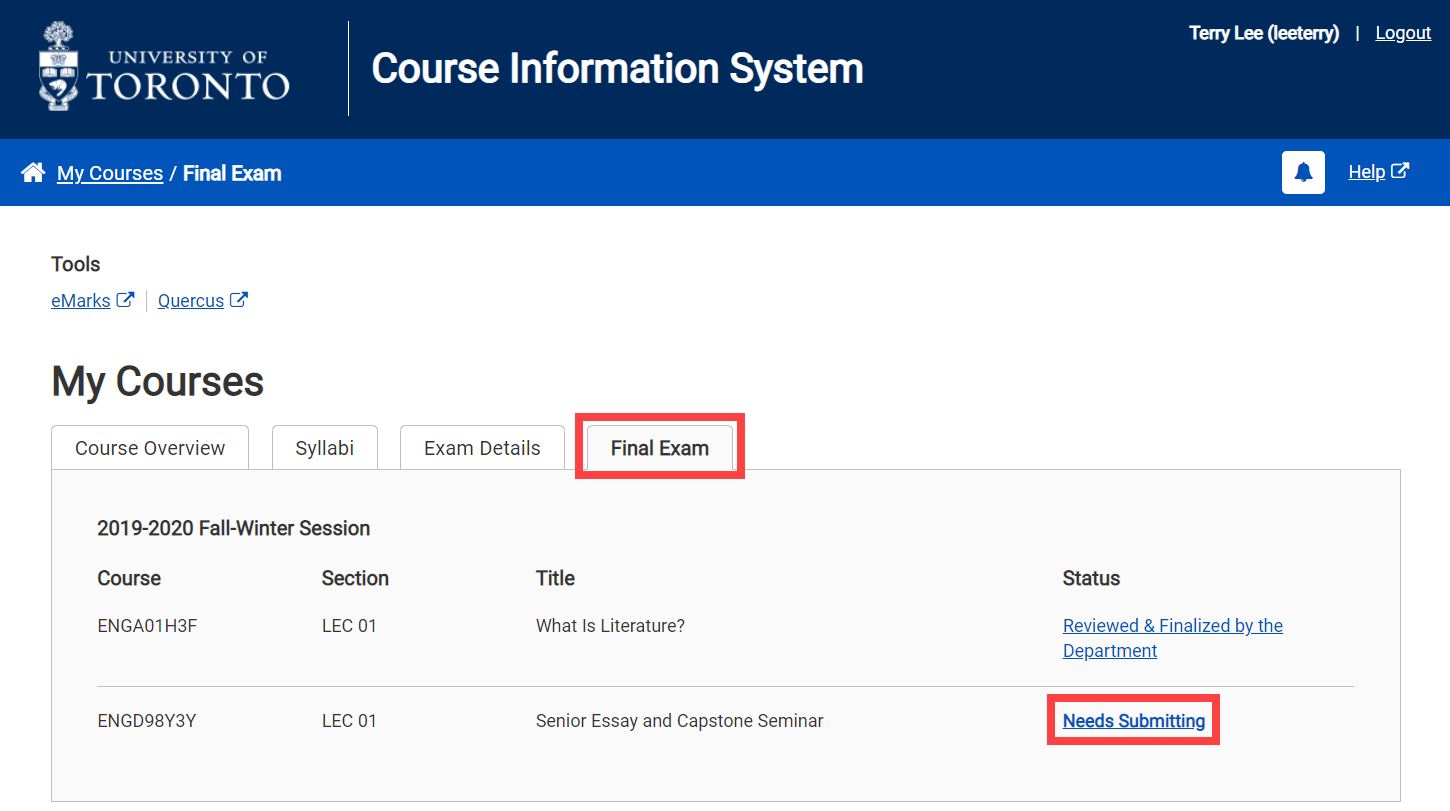Click Terry Lee (leeterry) user name
1450x811 pixels.
point(1264,33)
